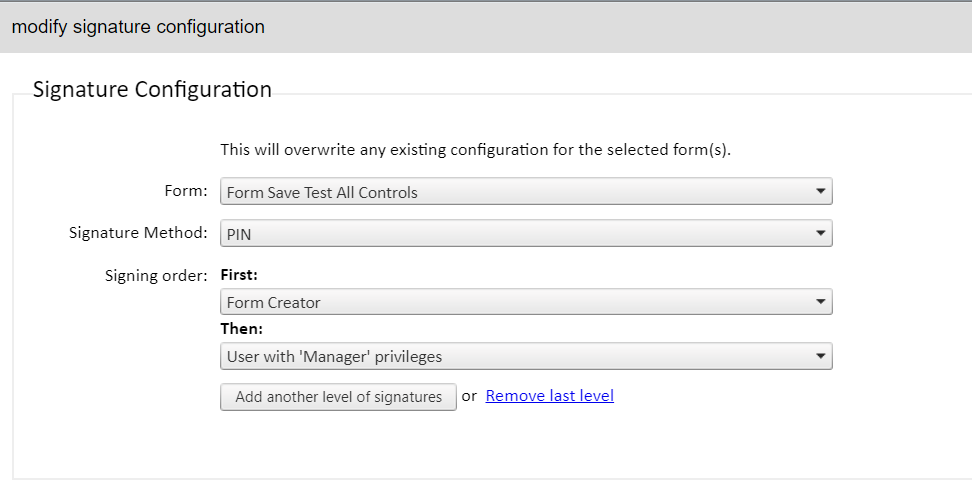This screenshot has width=972, height=496.
Task: Click the 'Signature Configuration' section title
Action: click(x=152, y=90)
